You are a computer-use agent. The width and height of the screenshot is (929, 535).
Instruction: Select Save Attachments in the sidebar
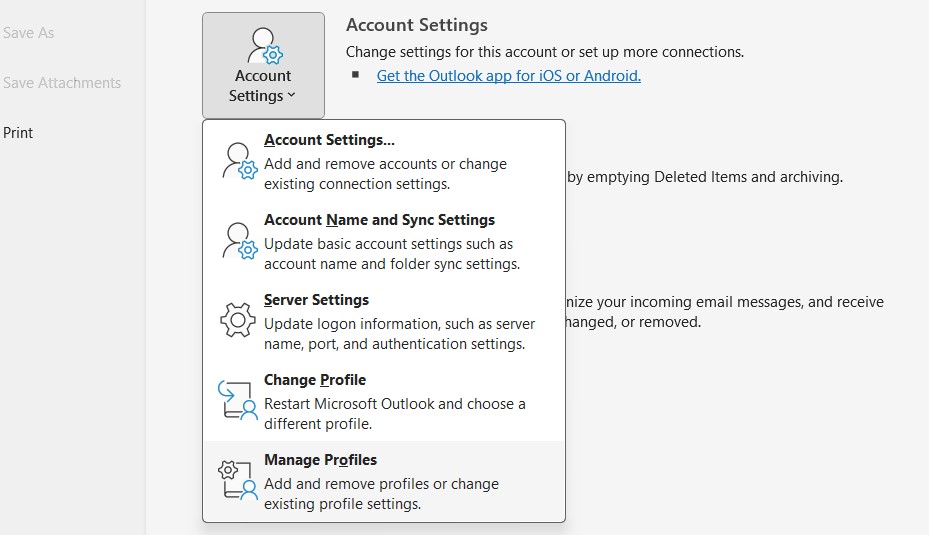(61, 83)
